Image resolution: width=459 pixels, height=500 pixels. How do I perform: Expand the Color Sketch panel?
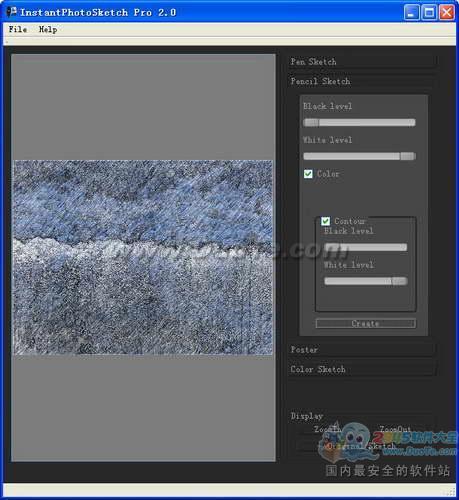click(363, 369)
